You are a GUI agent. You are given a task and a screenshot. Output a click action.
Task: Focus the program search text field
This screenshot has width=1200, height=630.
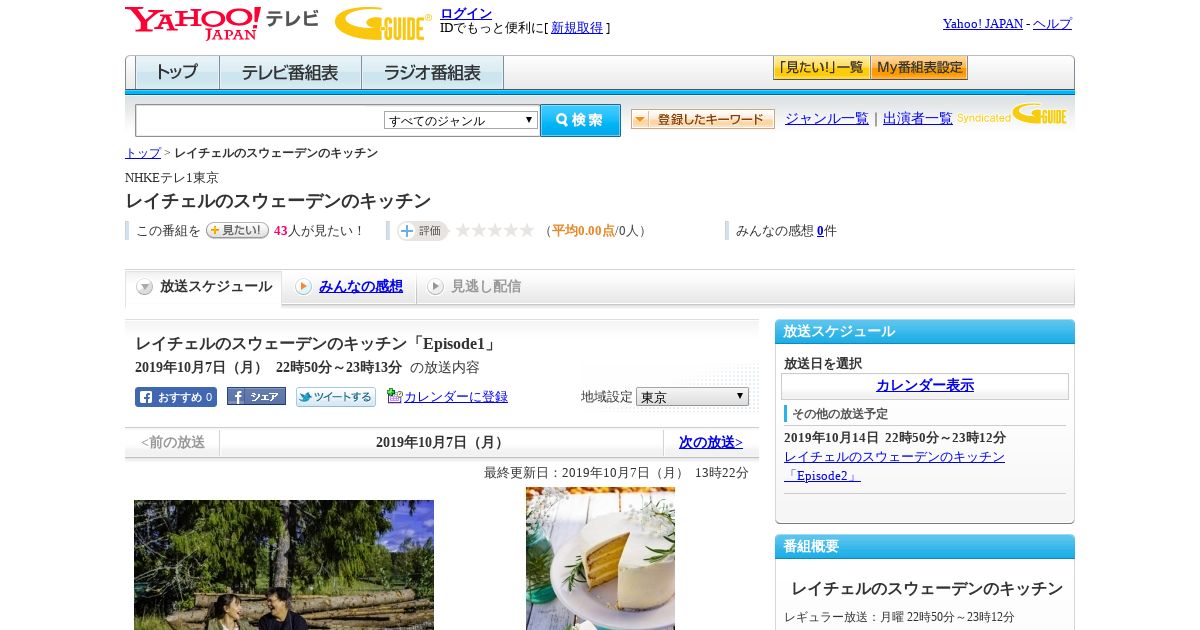pos(260,120)
